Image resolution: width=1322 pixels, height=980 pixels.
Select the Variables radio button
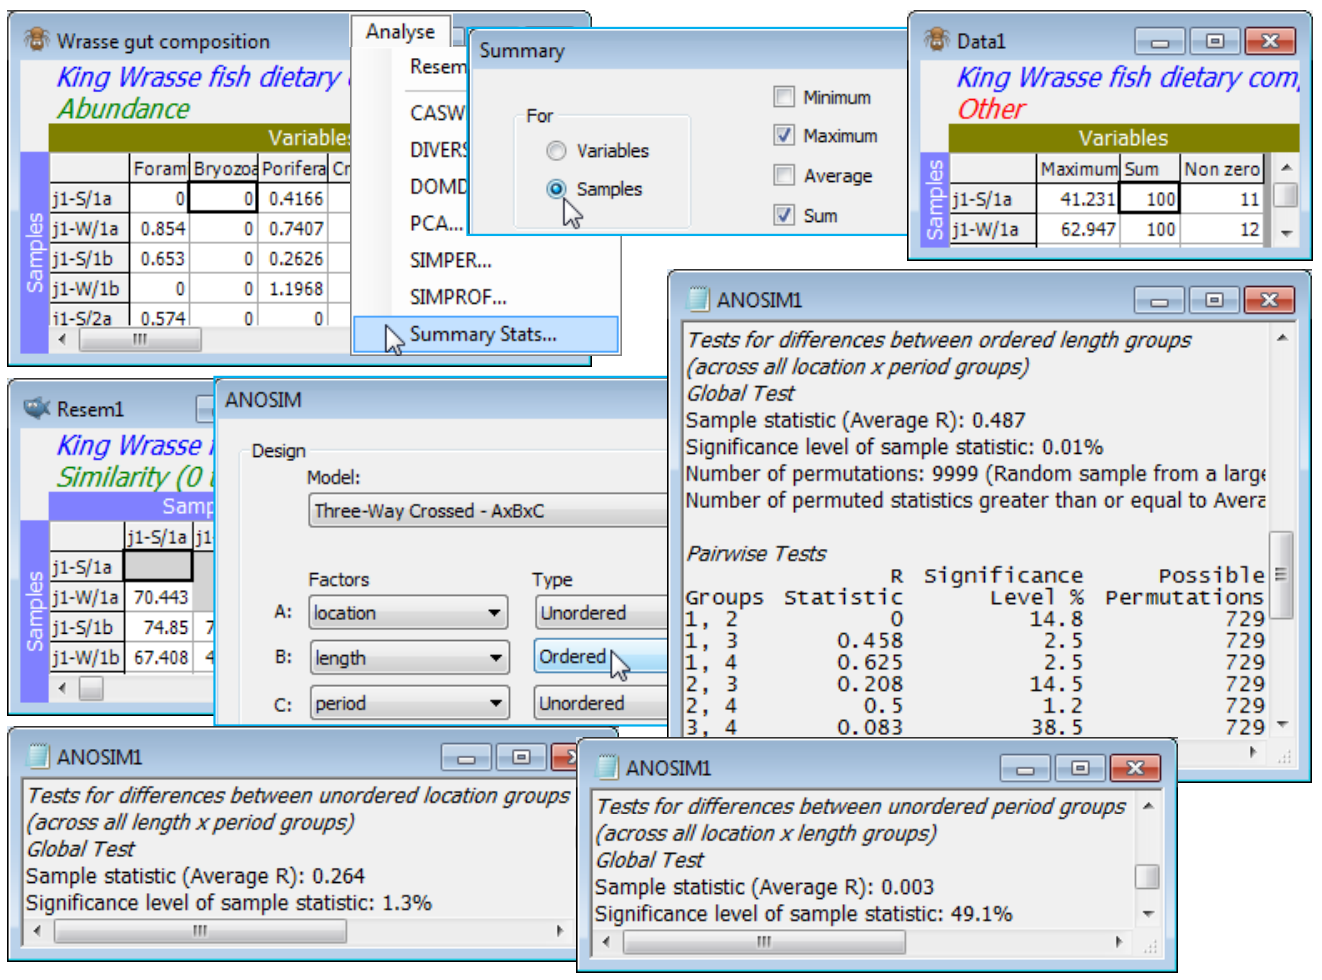556,150
